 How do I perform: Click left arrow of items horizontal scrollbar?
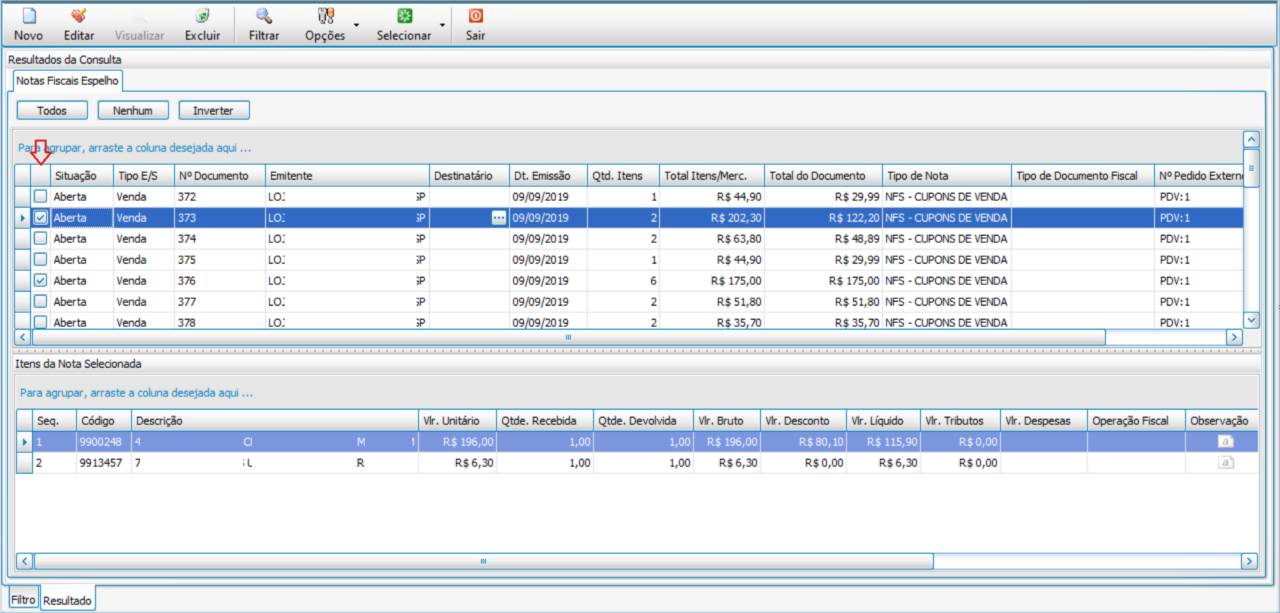pos(26,562)
